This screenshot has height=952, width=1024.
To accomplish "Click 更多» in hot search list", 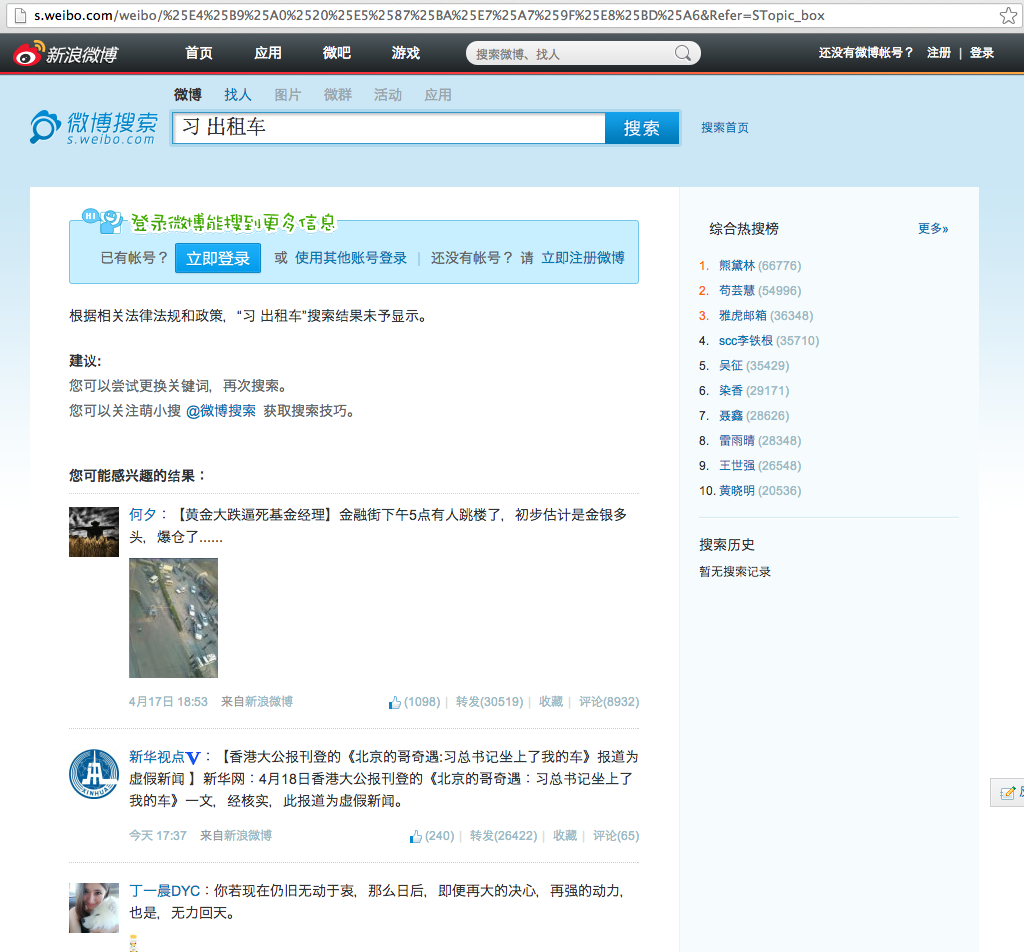I will 933,229.
